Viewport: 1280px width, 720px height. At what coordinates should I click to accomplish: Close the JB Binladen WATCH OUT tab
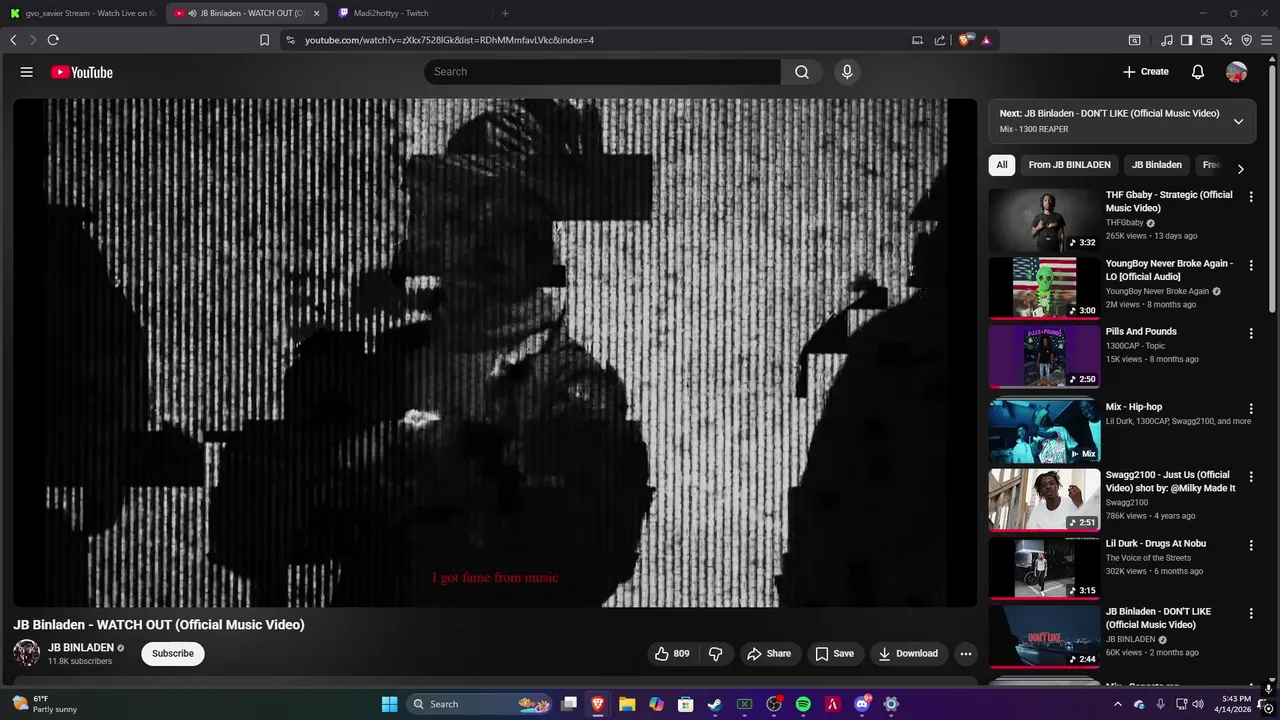click(x=316, y=13)
